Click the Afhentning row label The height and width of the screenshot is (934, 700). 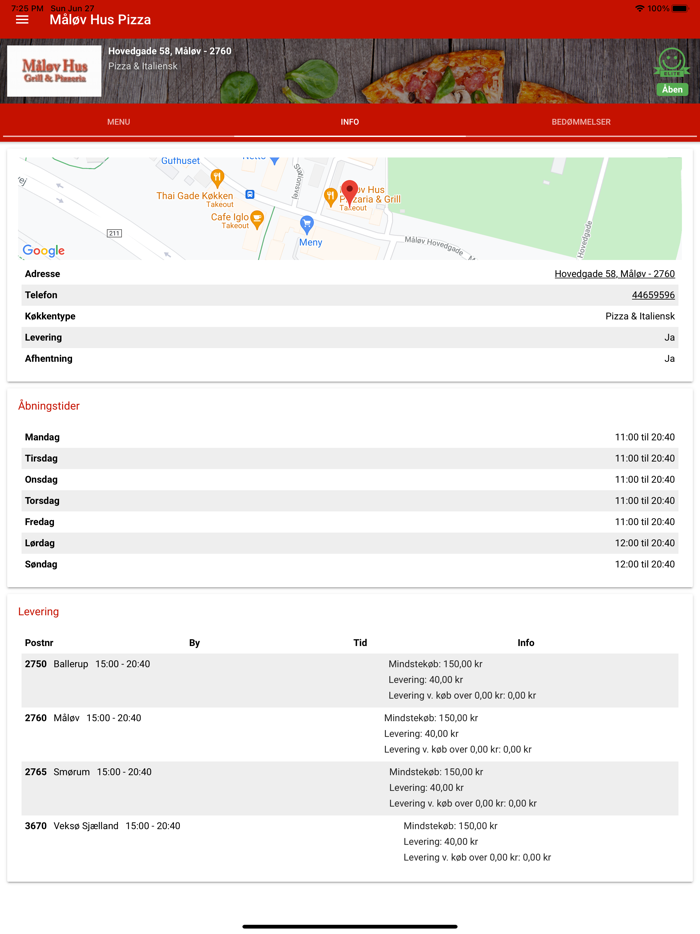coord(48,359)
